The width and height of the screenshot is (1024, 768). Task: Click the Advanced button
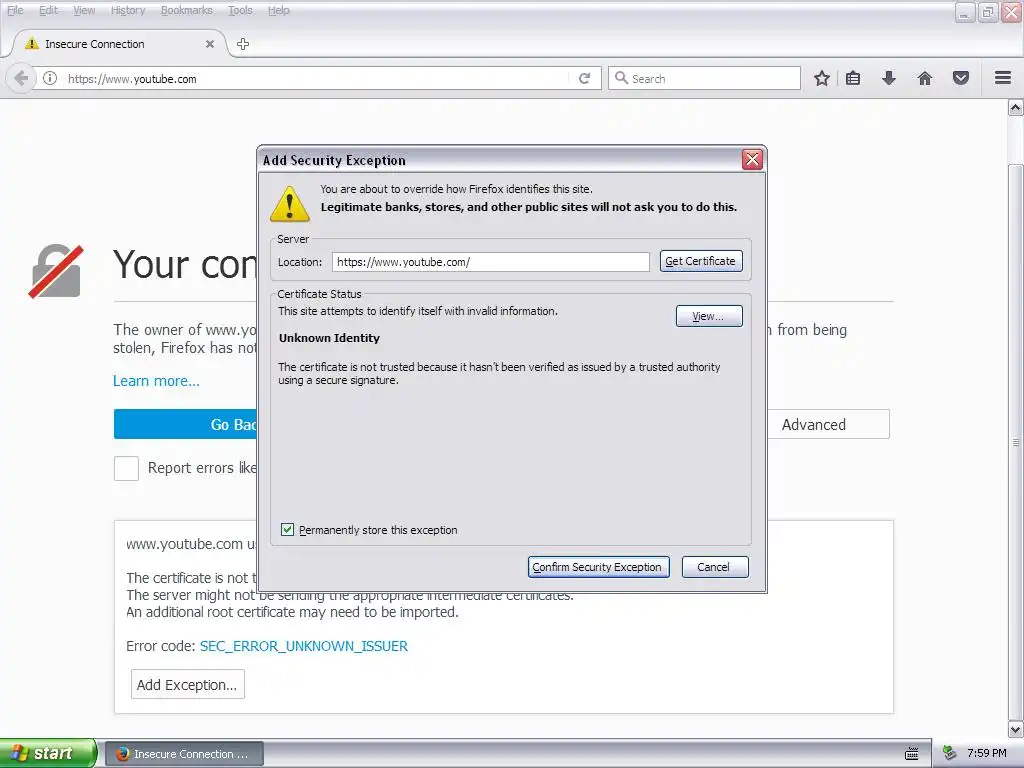click(x=827, y=424)
